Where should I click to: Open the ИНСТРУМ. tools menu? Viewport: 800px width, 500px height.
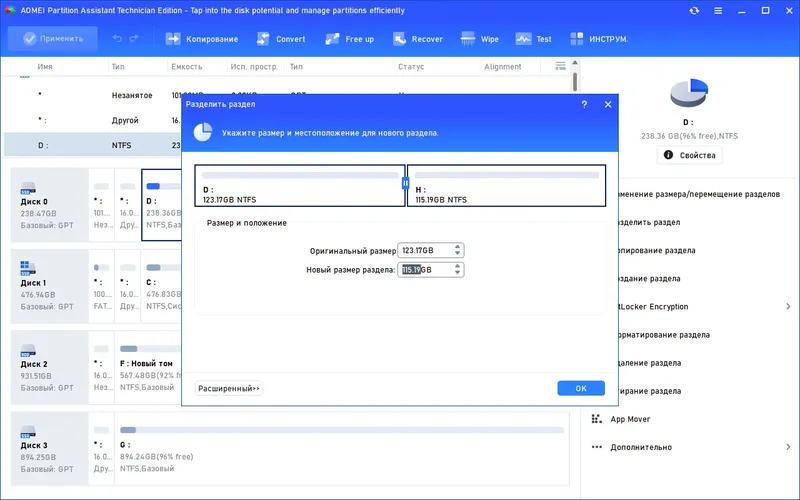click(599, 39)
